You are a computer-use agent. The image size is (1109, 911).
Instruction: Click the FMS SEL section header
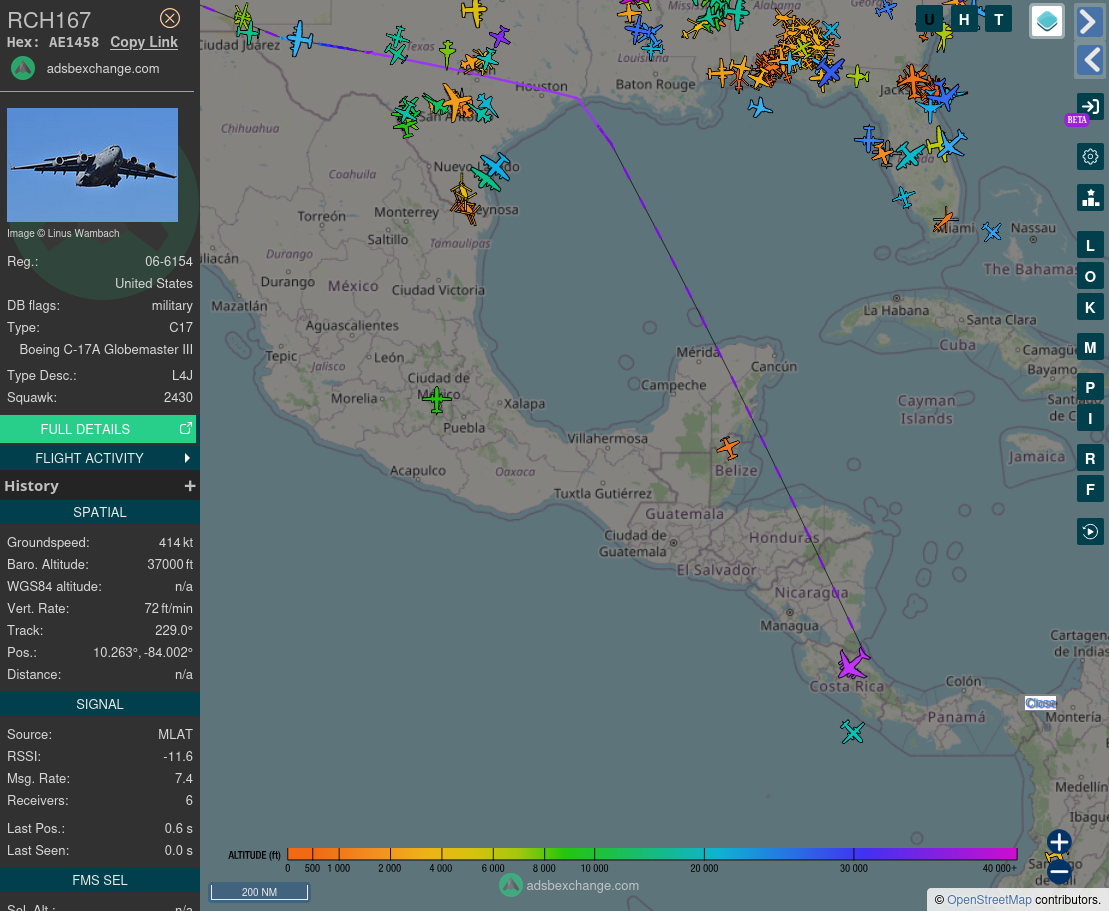(x=100, y=881)
